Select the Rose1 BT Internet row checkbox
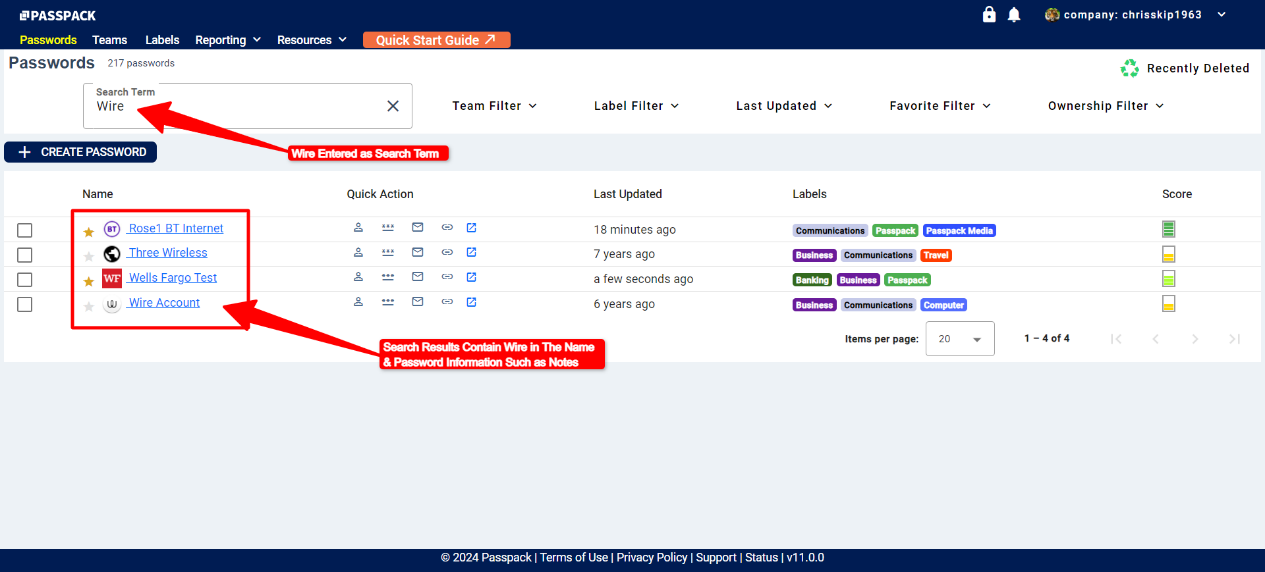Image resolution: width=1265 pixels, height=572 pixels. (x=25, y=230)
